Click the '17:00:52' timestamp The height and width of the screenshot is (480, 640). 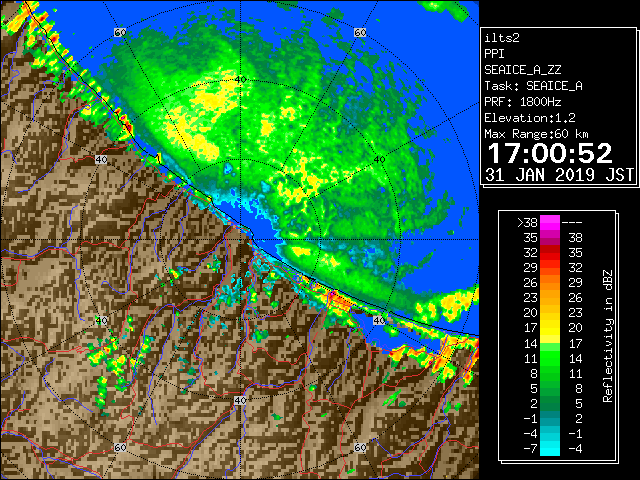pyautogui.click(x=550, y=153)
